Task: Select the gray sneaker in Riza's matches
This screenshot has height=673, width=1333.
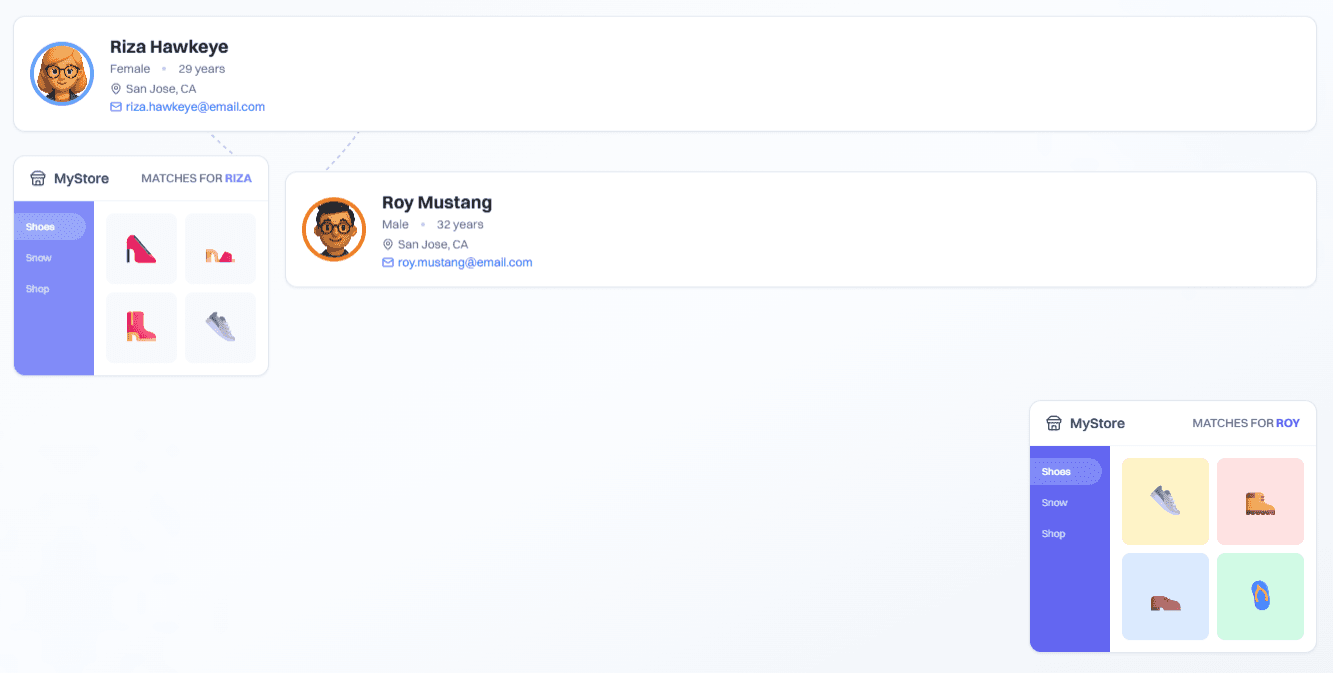Action: (x=220, y=327)
